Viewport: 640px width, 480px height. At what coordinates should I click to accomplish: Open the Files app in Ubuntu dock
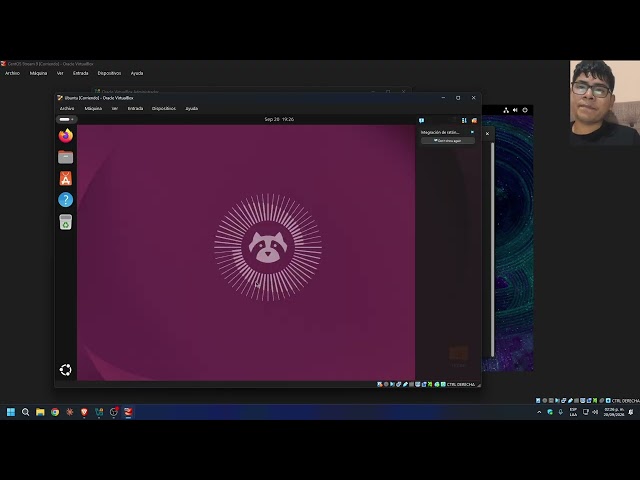pyautogui.click(x=66, y=157)
